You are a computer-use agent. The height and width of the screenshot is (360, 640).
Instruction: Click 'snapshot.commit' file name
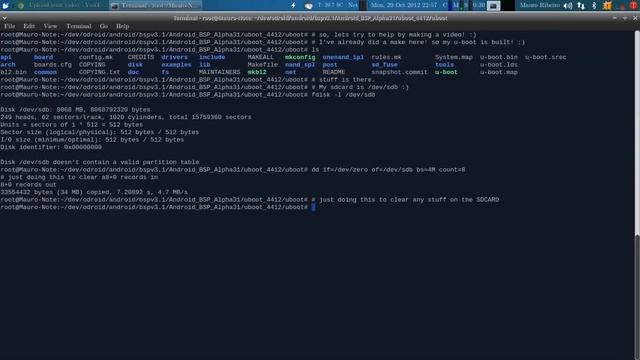(x=399, y=72)
